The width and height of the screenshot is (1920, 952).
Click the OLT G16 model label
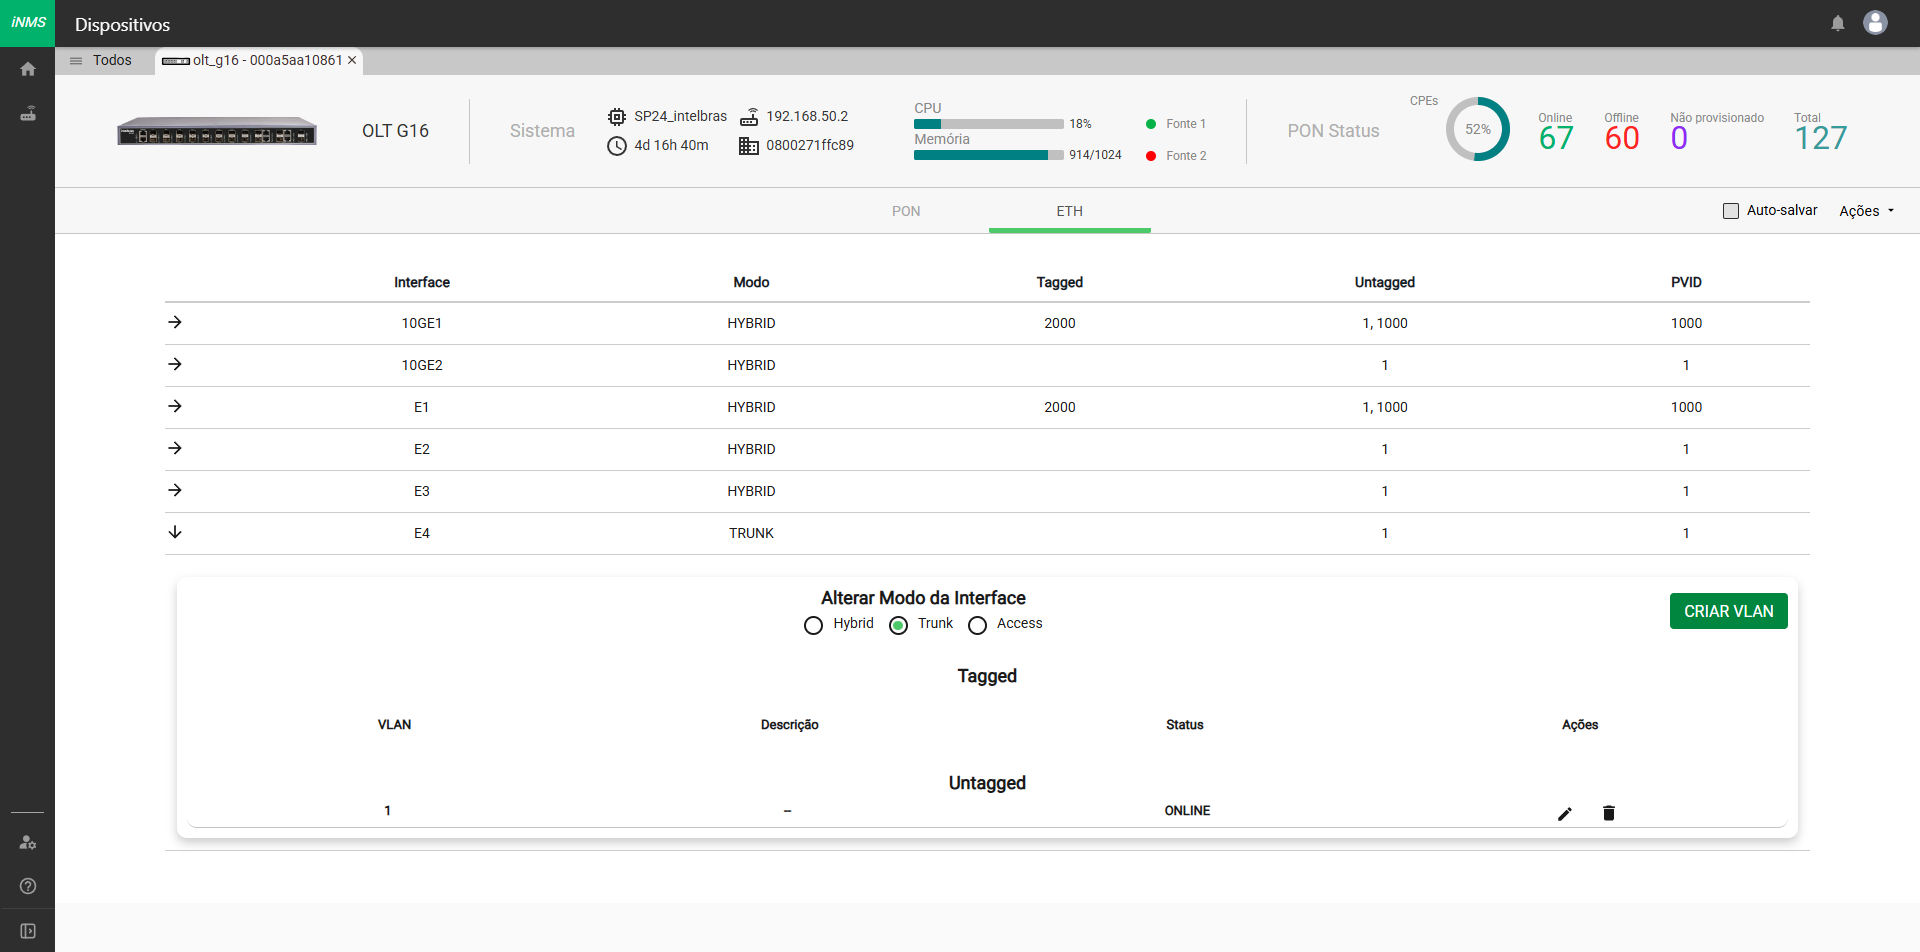(x=395, y=131)
